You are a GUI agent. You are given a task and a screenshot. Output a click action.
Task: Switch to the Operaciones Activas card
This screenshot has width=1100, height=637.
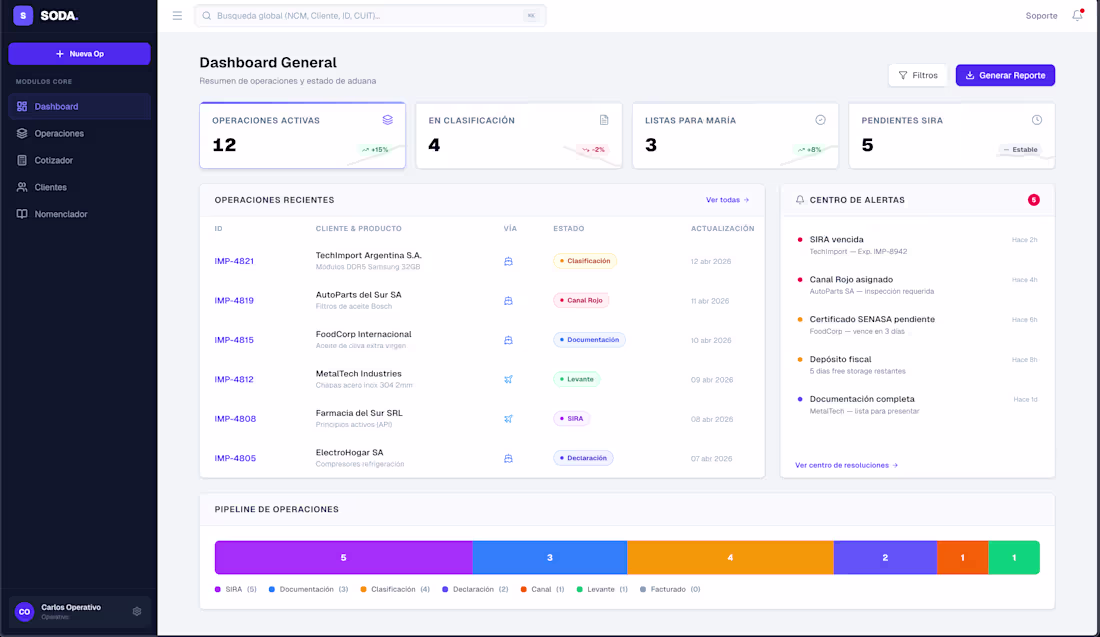(x=302, y=135)
